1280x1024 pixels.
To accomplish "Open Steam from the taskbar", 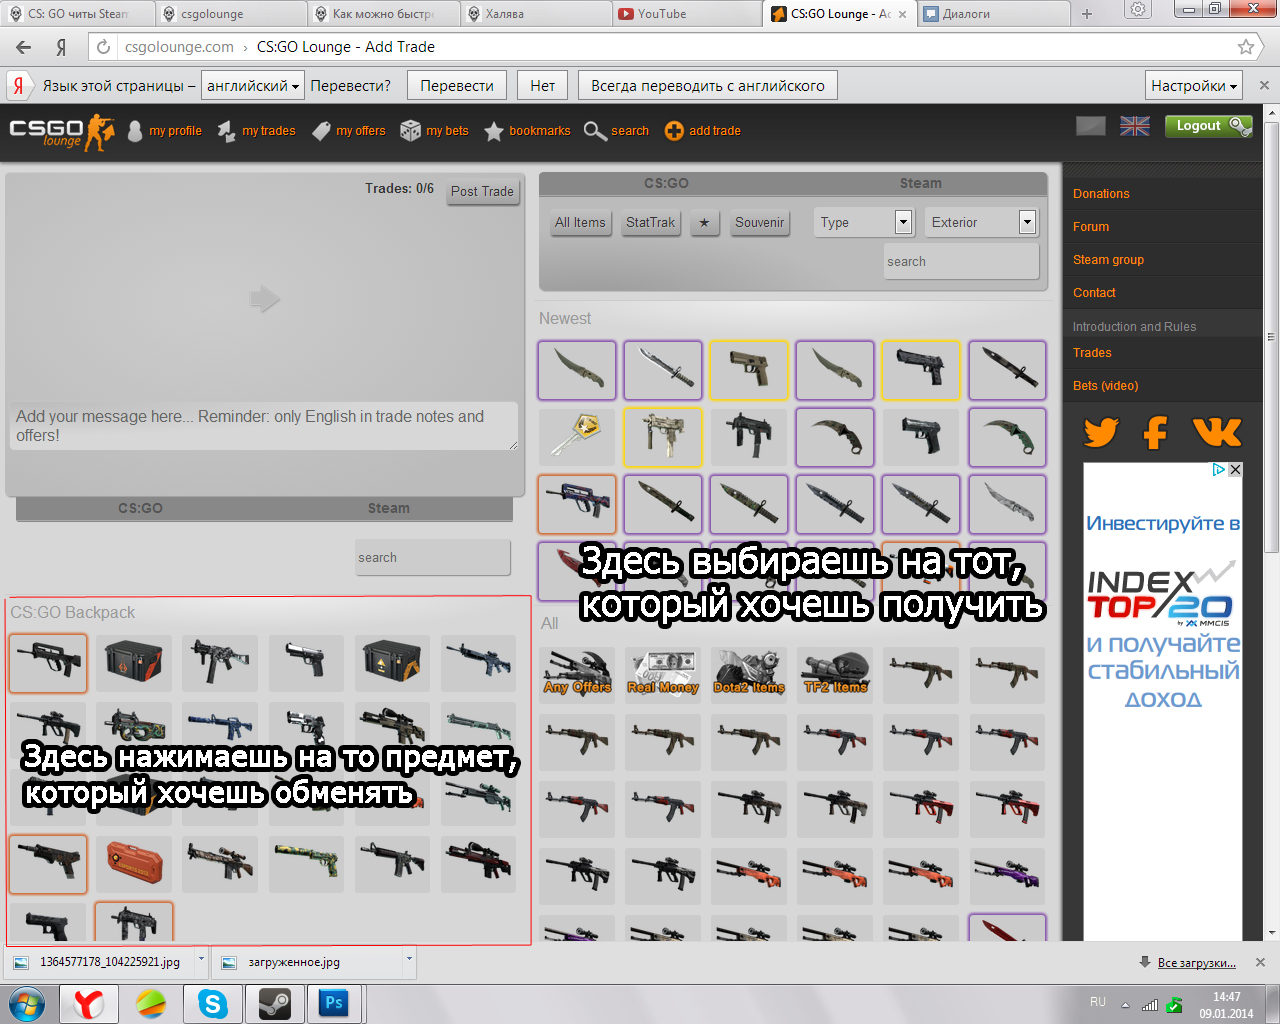I will (275, 1003).
